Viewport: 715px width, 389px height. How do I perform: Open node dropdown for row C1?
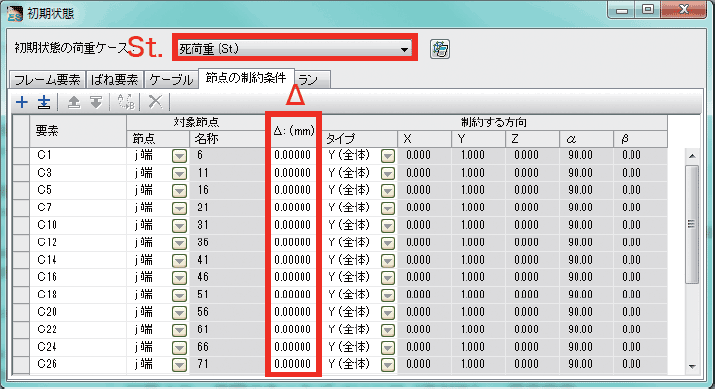point(180,156)
